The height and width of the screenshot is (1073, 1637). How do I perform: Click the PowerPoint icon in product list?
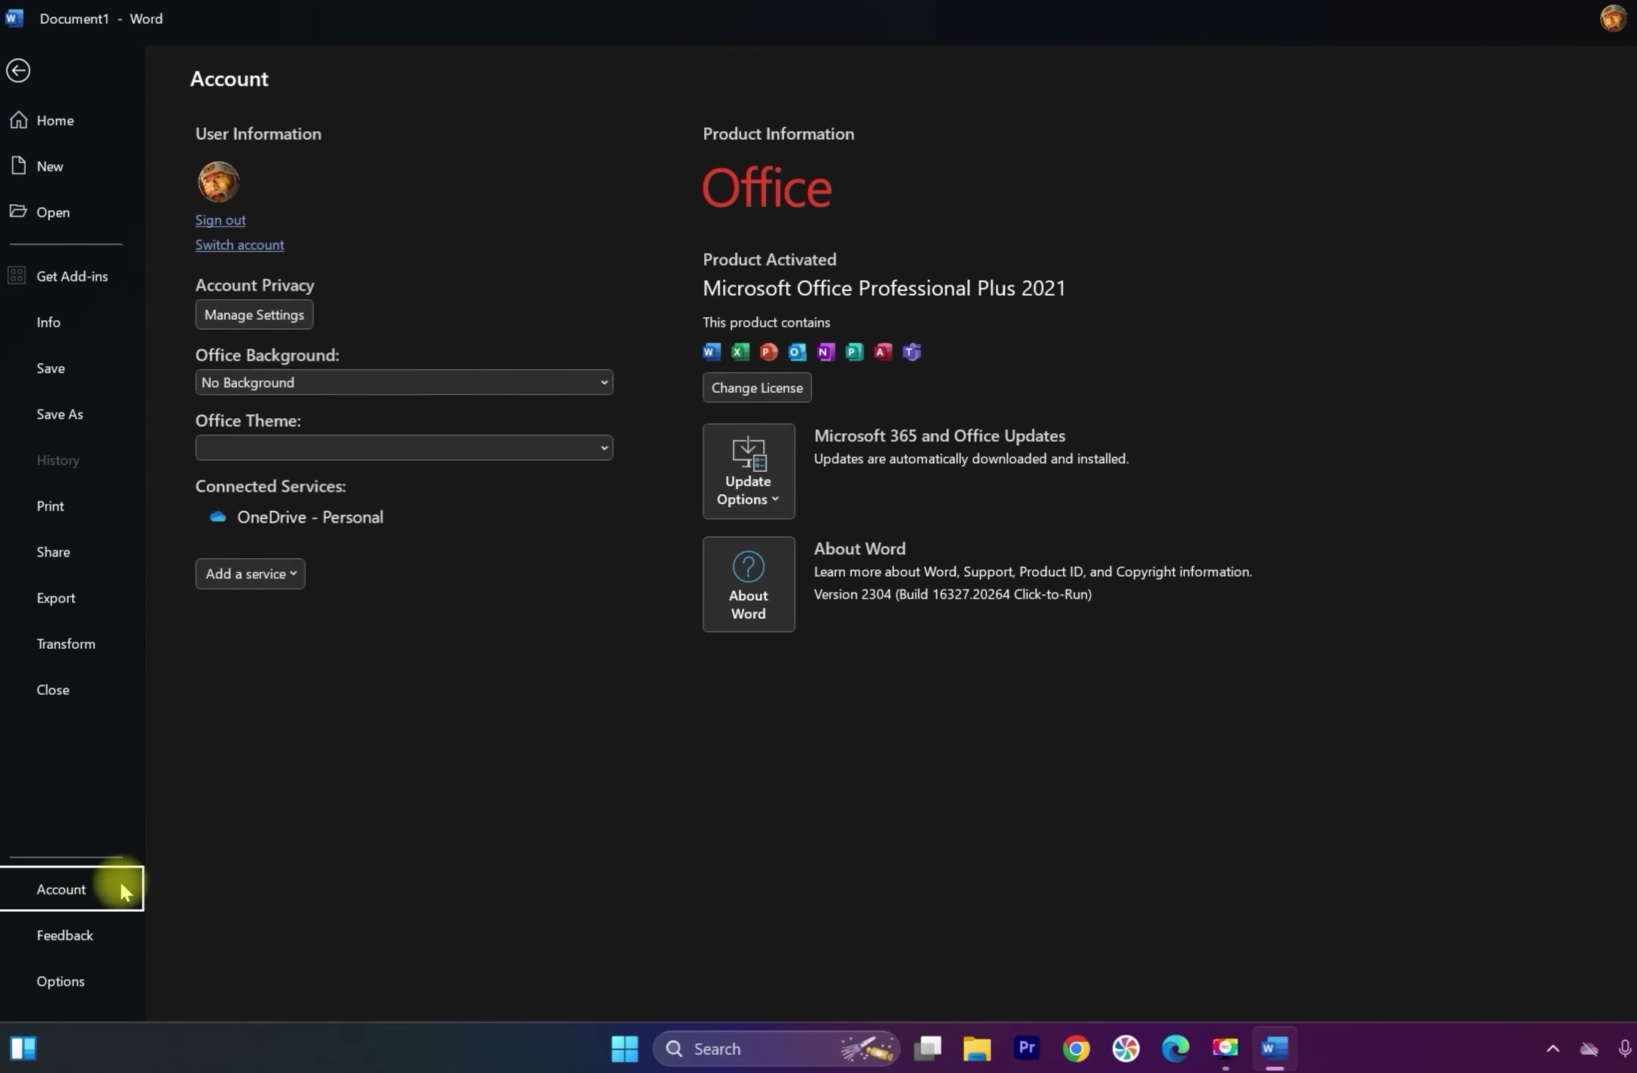(768, 352)
